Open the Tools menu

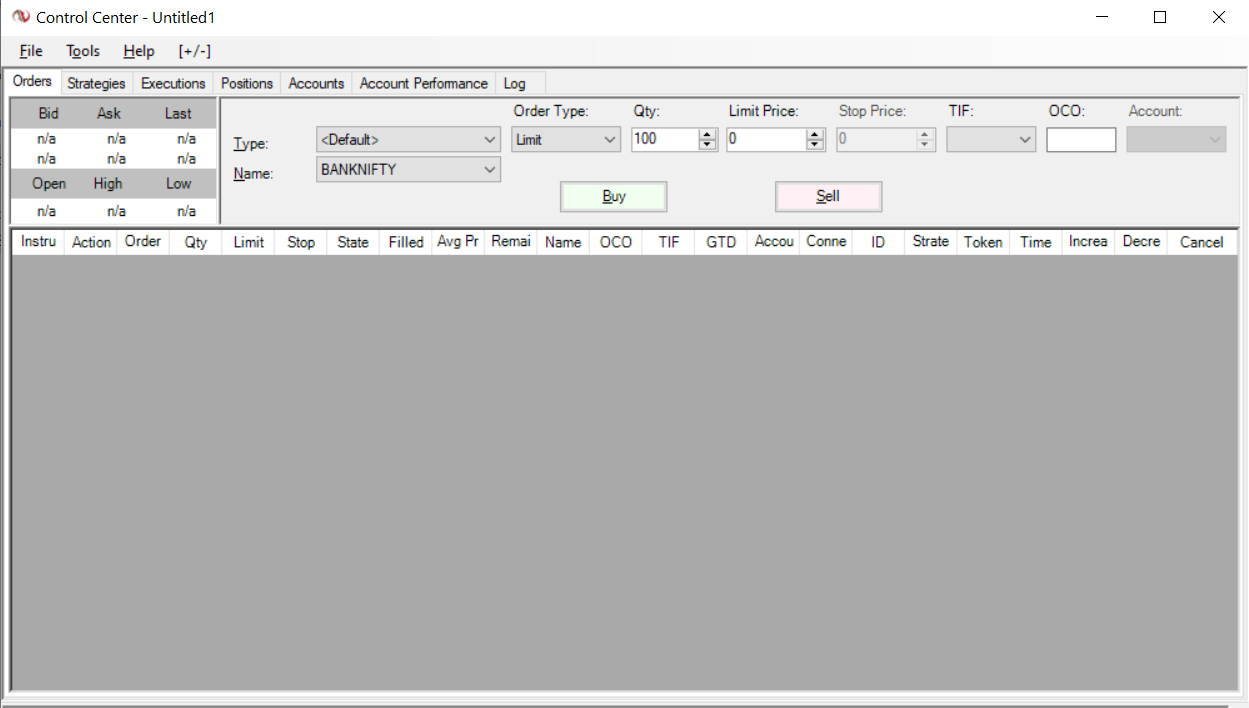coord(83,51)
